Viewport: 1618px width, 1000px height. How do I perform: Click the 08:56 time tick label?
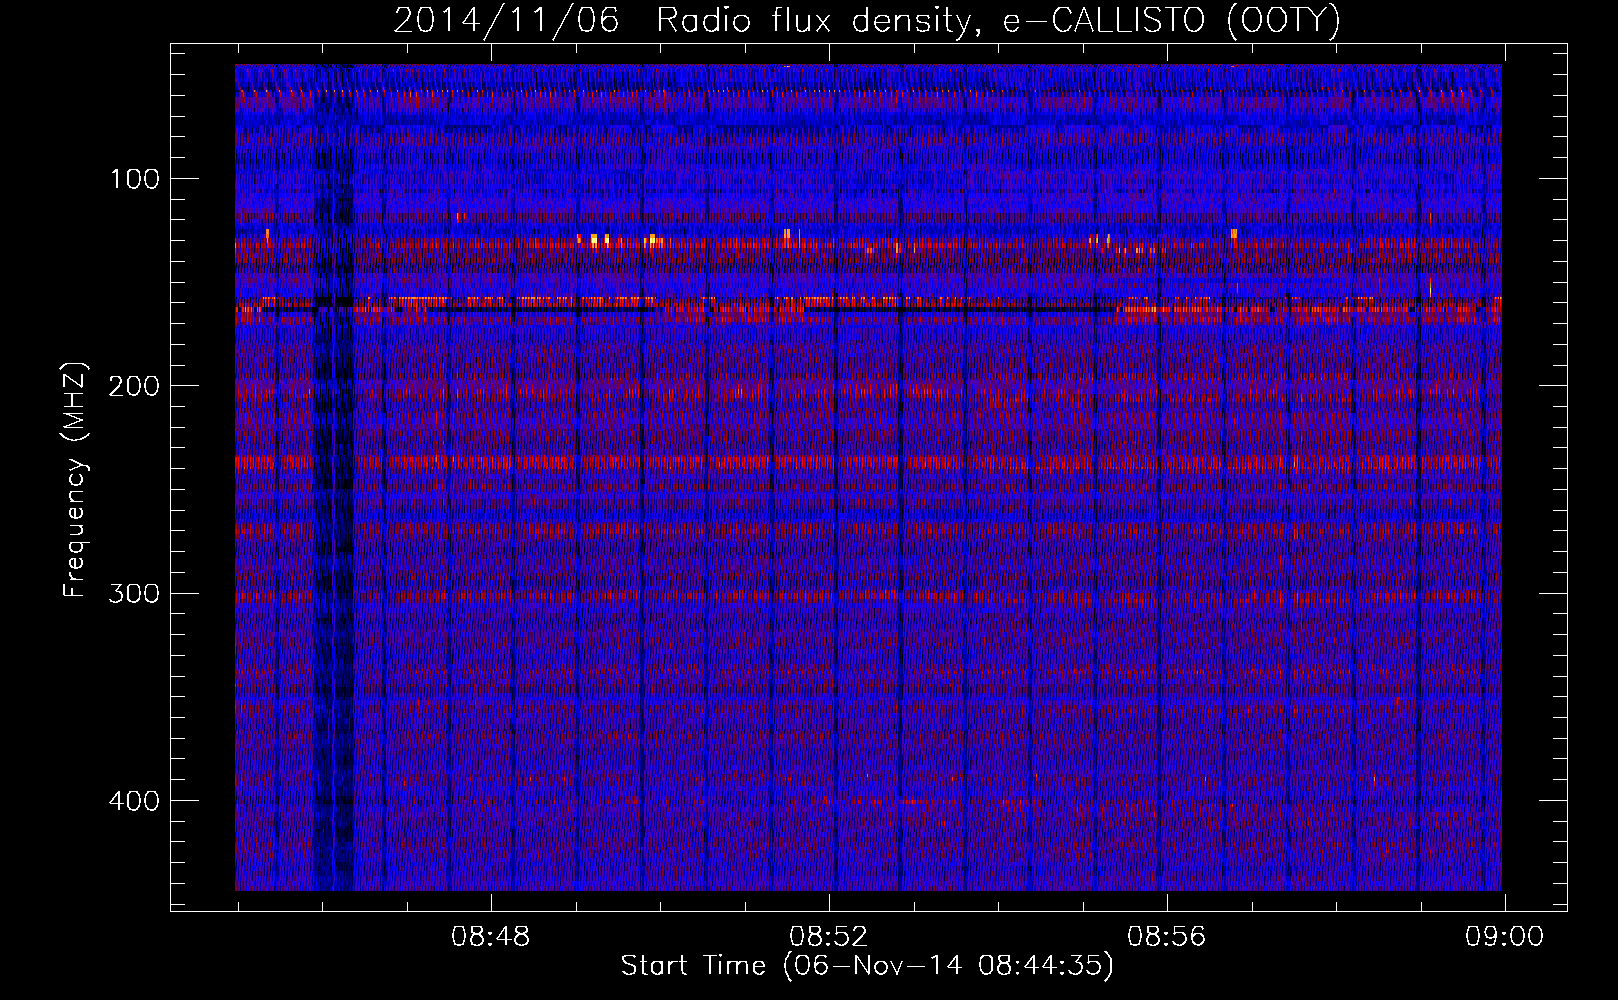[x=1166, y=937]
